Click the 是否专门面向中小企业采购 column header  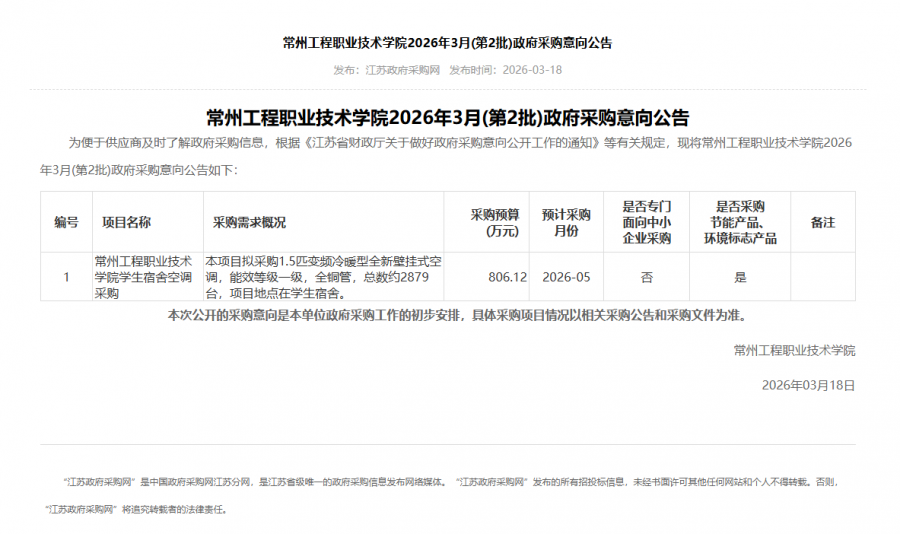coord(646,222)
